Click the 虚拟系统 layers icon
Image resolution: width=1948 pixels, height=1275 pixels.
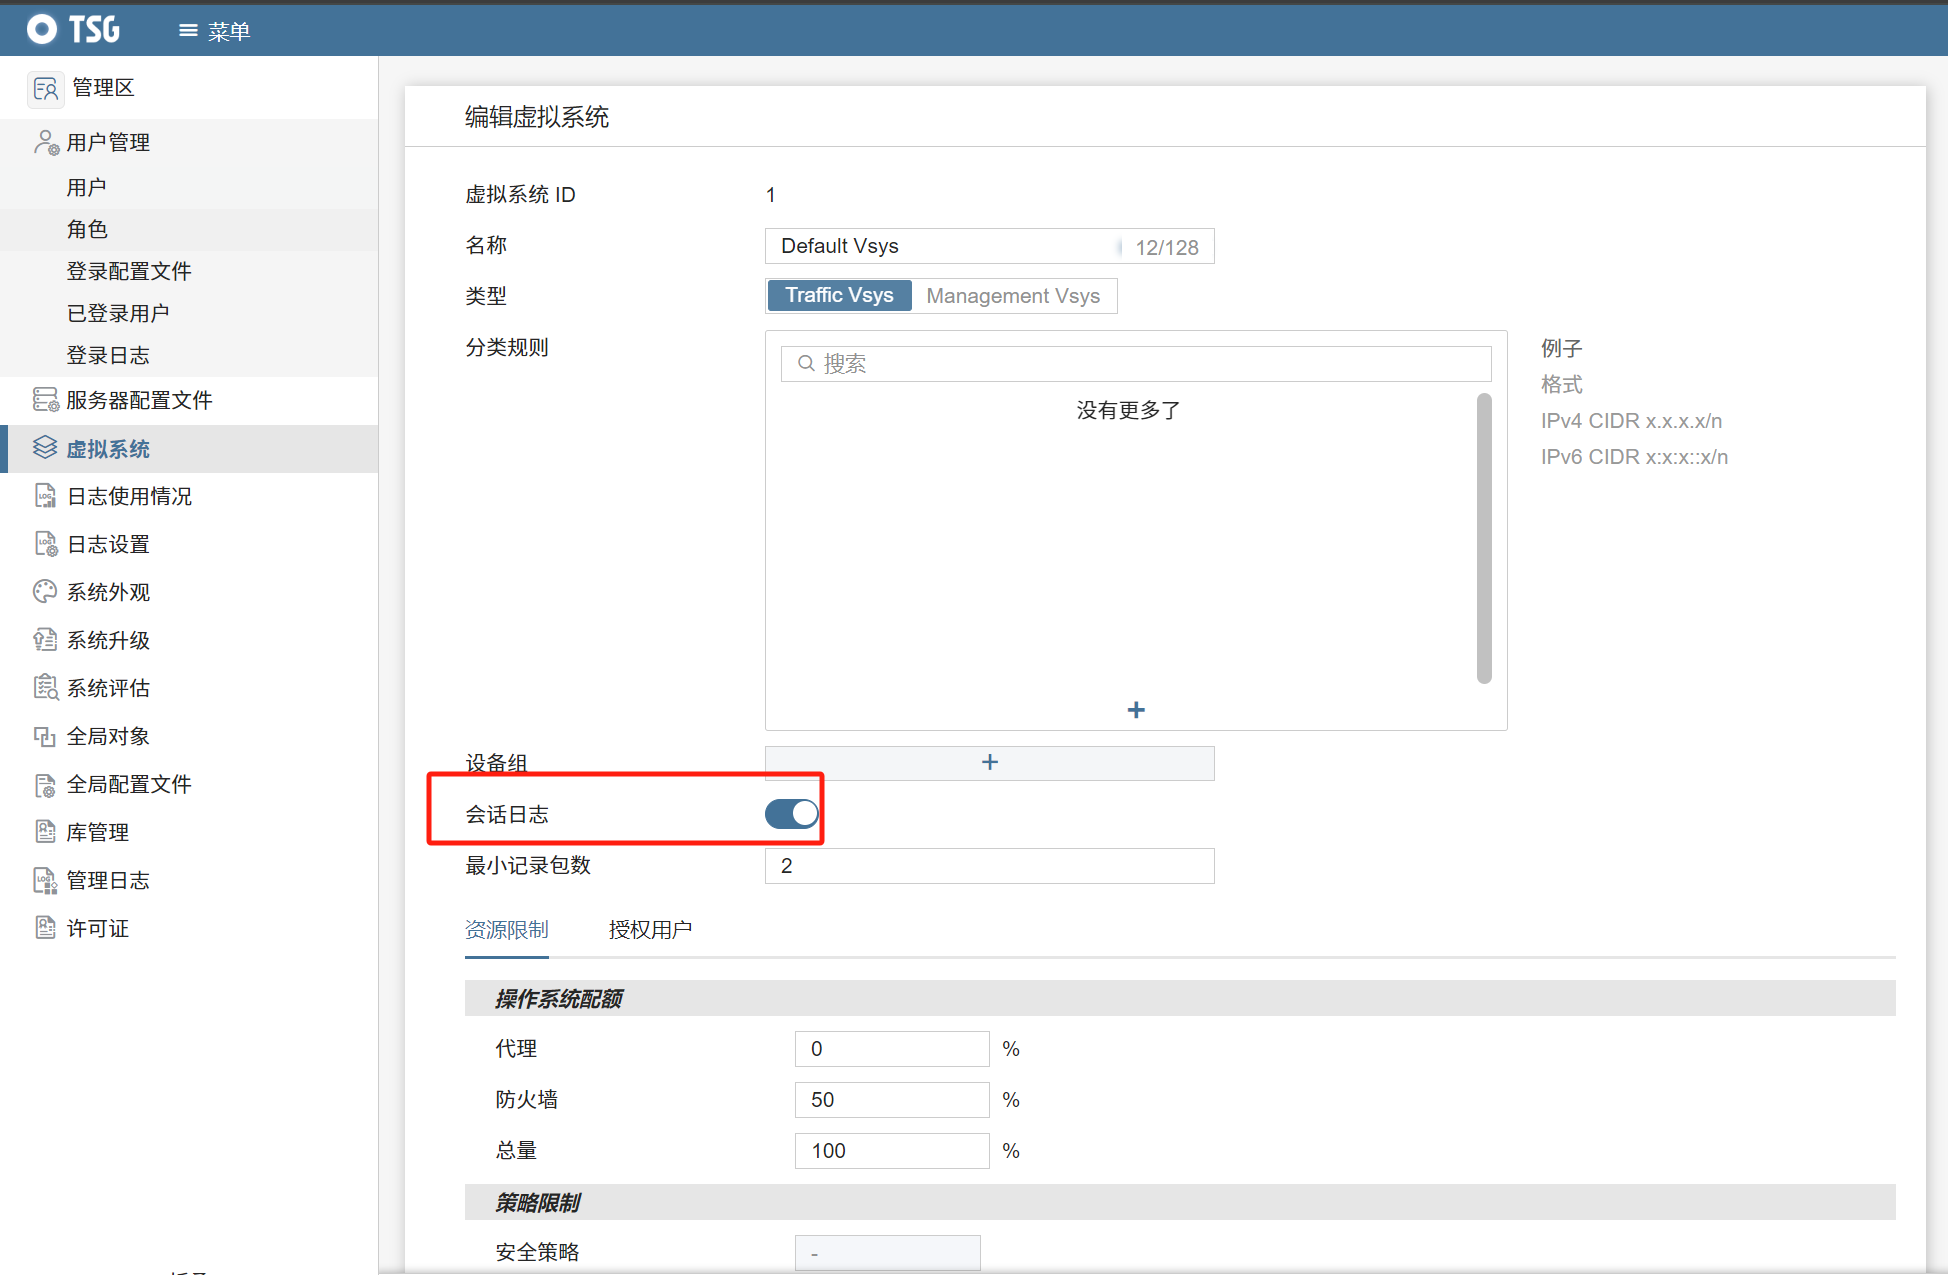[46, 448]
